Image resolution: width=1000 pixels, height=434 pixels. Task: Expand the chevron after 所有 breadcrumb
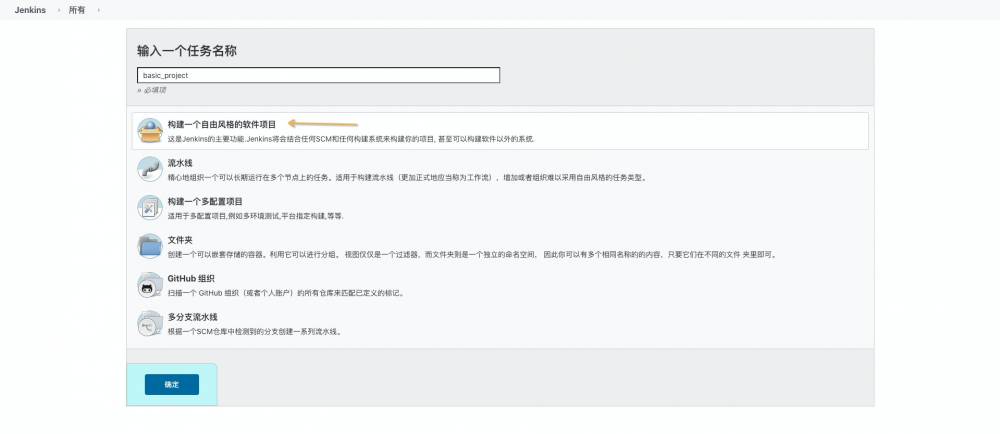pos(98,10)
